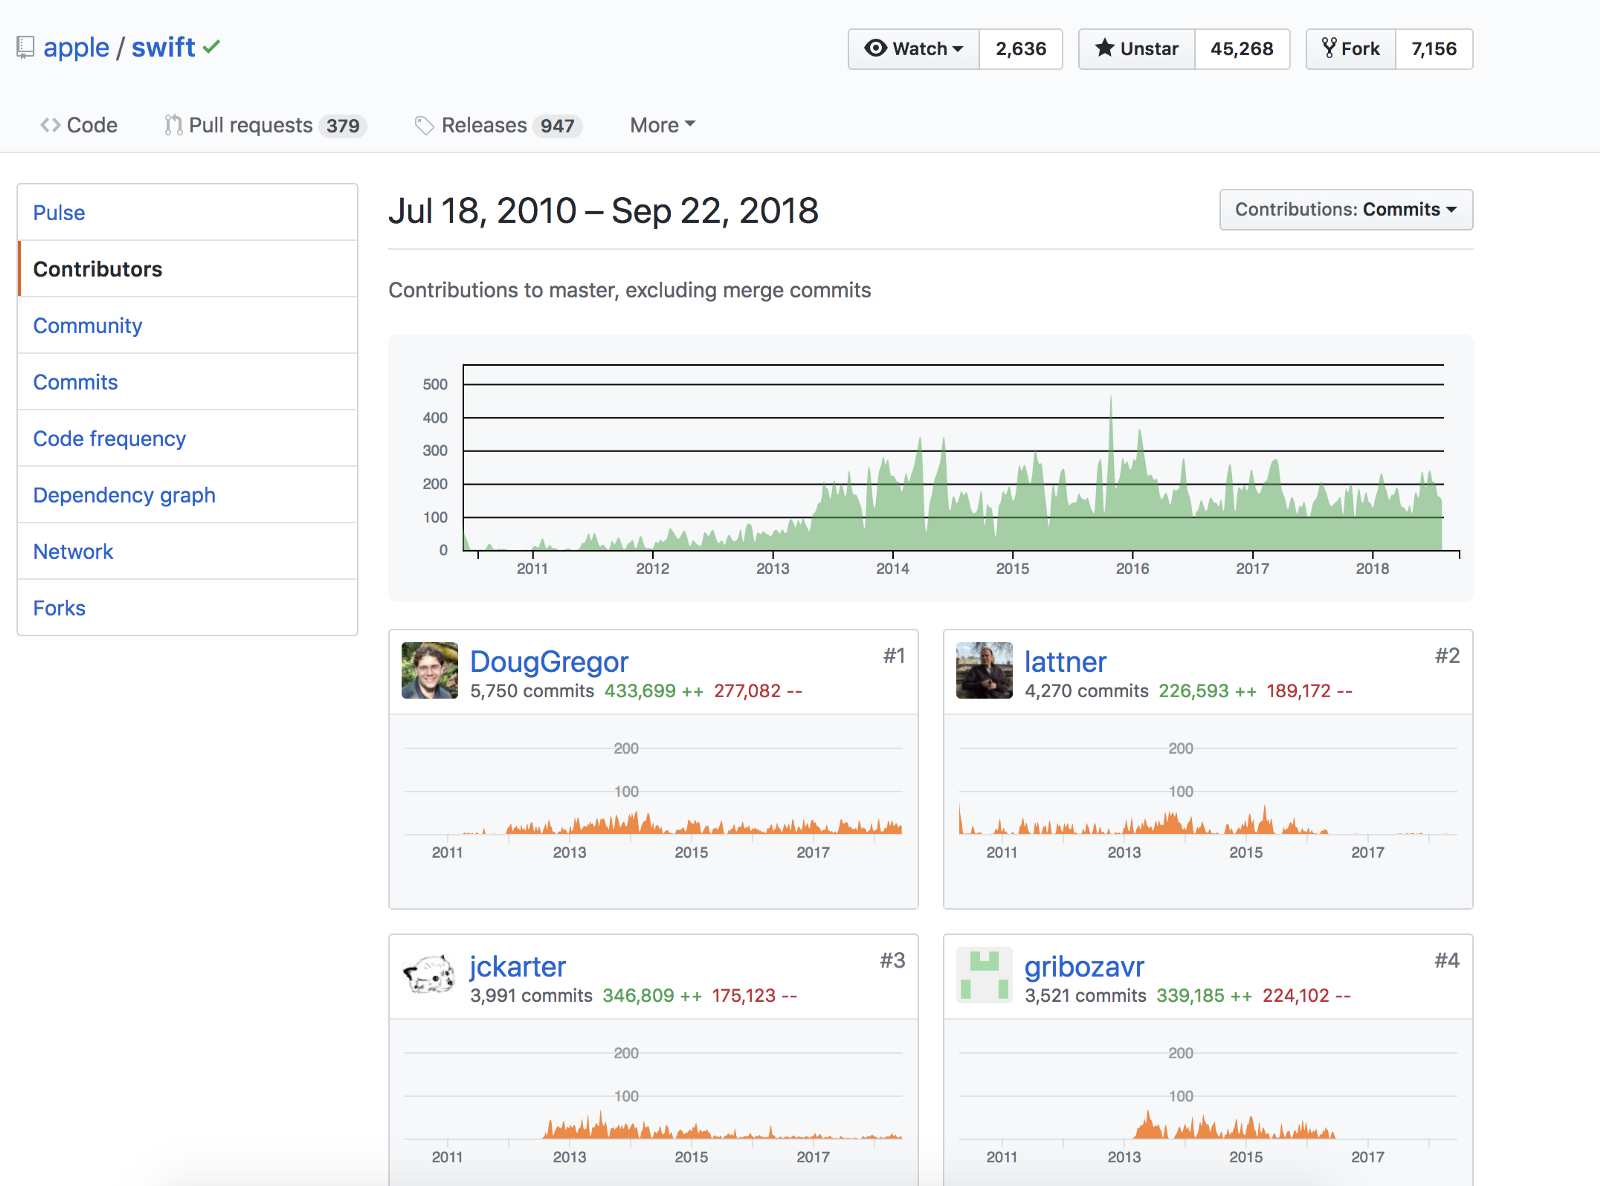
Task: Open the Dependency graph page
Action: coord(124,495)
